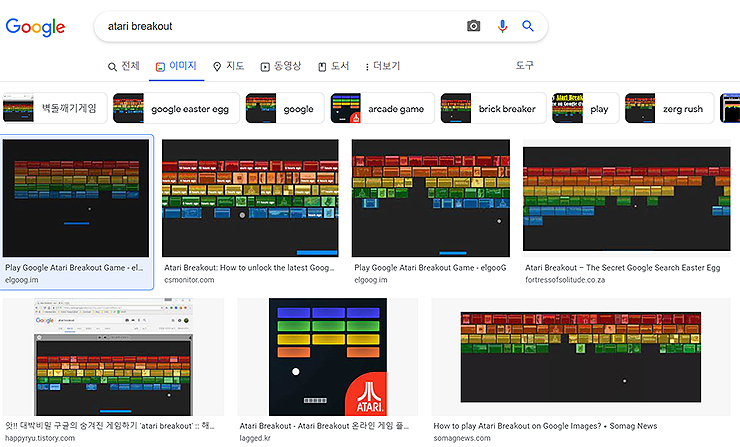Select the 이미지 (Images) tab
Viewport: 740px width, 447px height.
coord(176,66)
